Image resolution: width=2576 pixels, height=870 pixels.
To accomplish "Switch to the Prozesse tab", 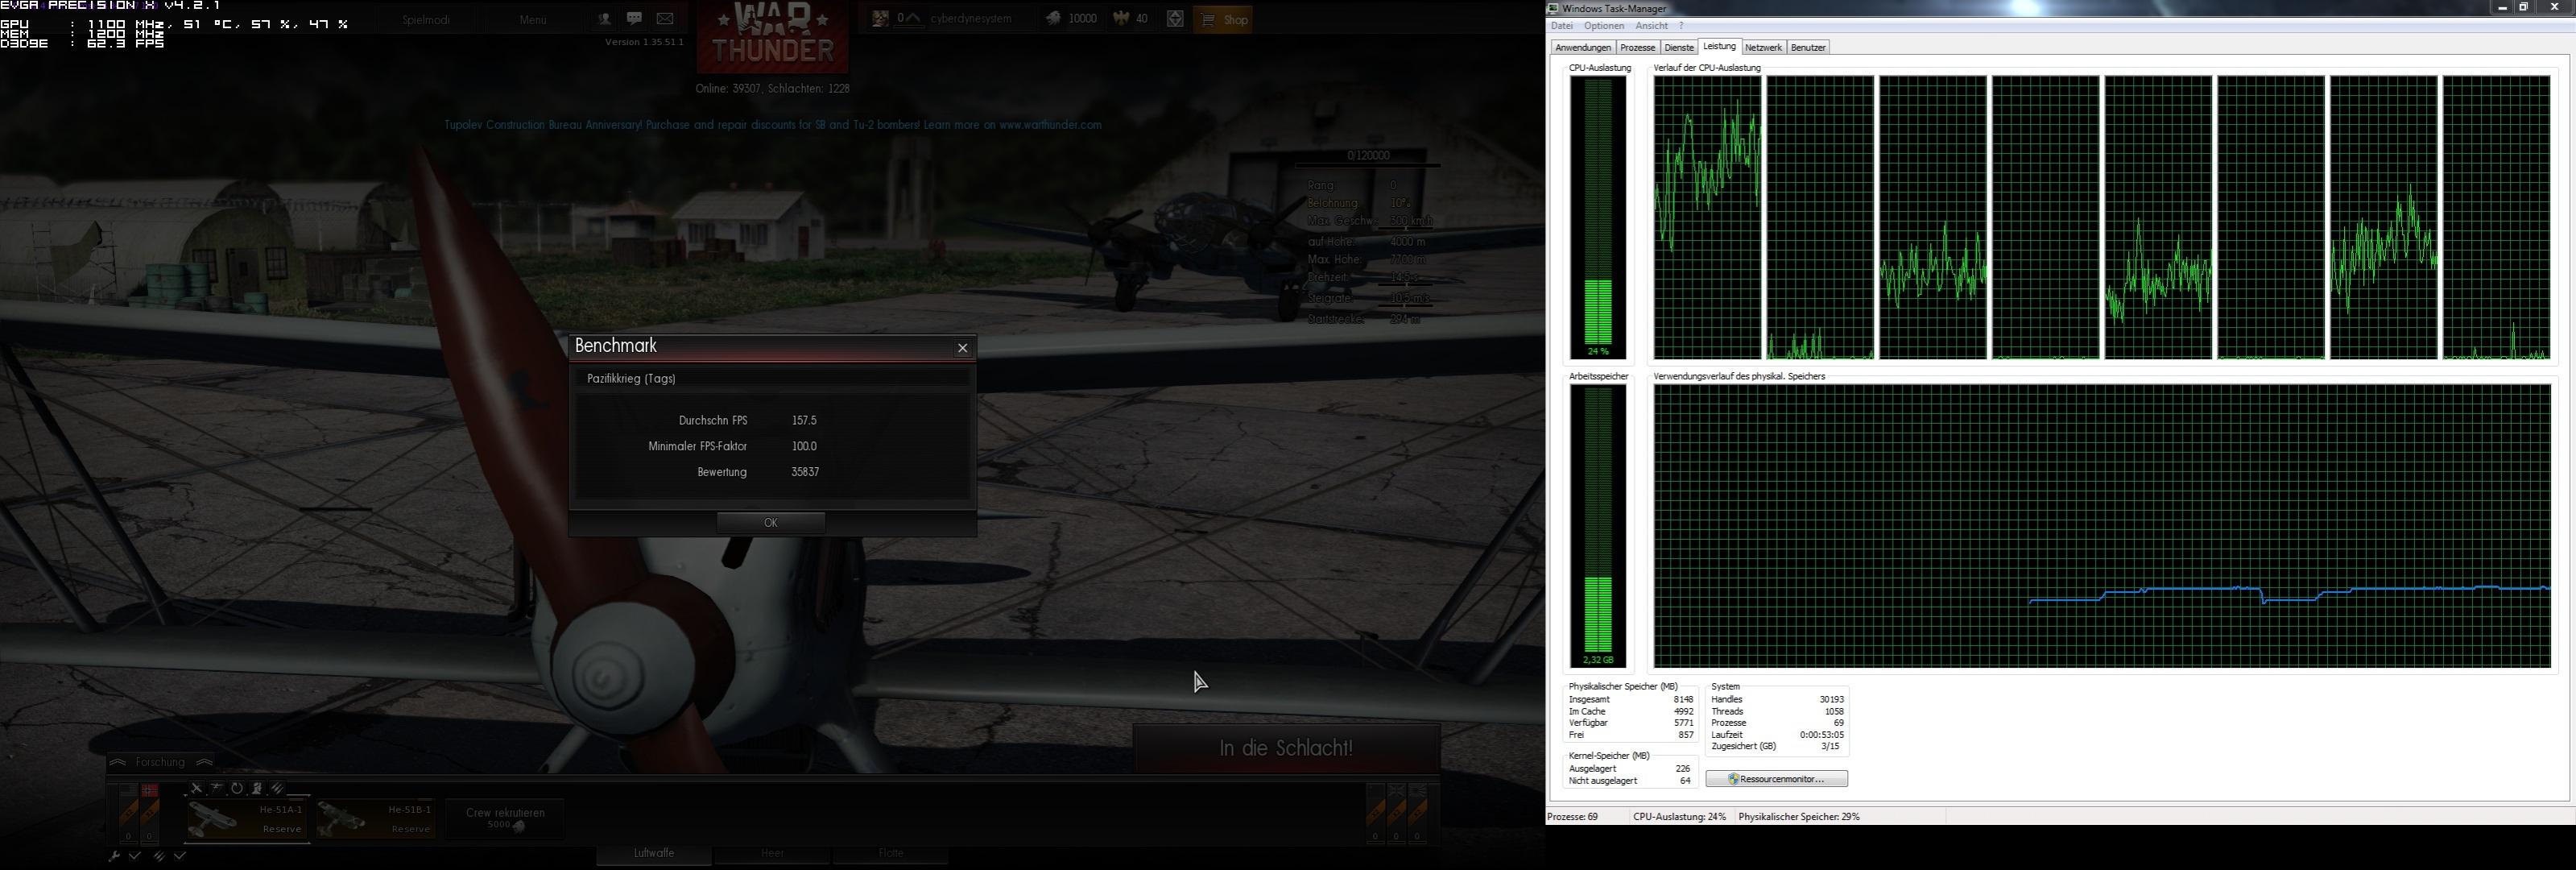I will click(x=1637, y=48).
